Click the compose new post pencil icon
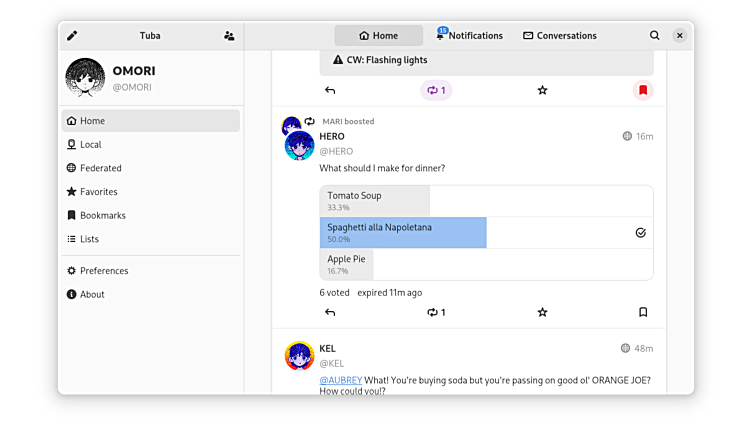Screen dimensions: 752x423 pos(72,36)
